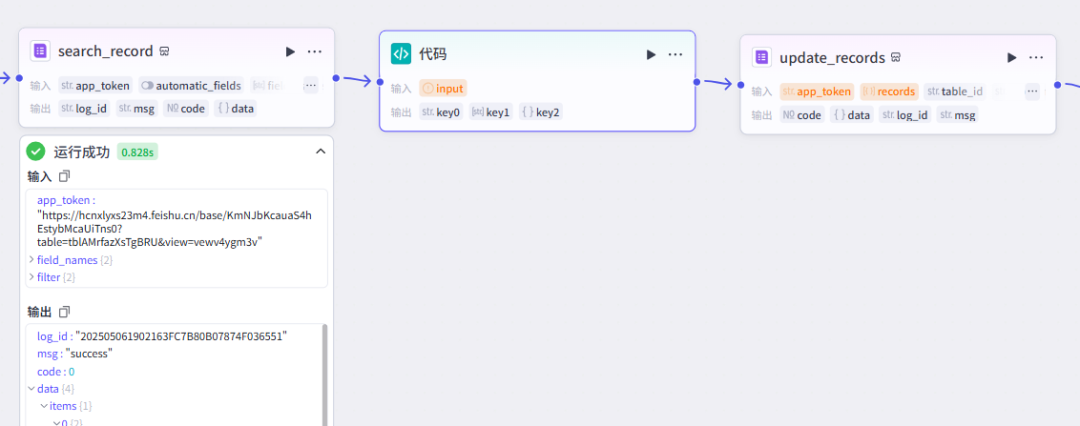Copy the 输出 output data
Viewport: 1080px width, 426px height.
click(x=64, y=312)
